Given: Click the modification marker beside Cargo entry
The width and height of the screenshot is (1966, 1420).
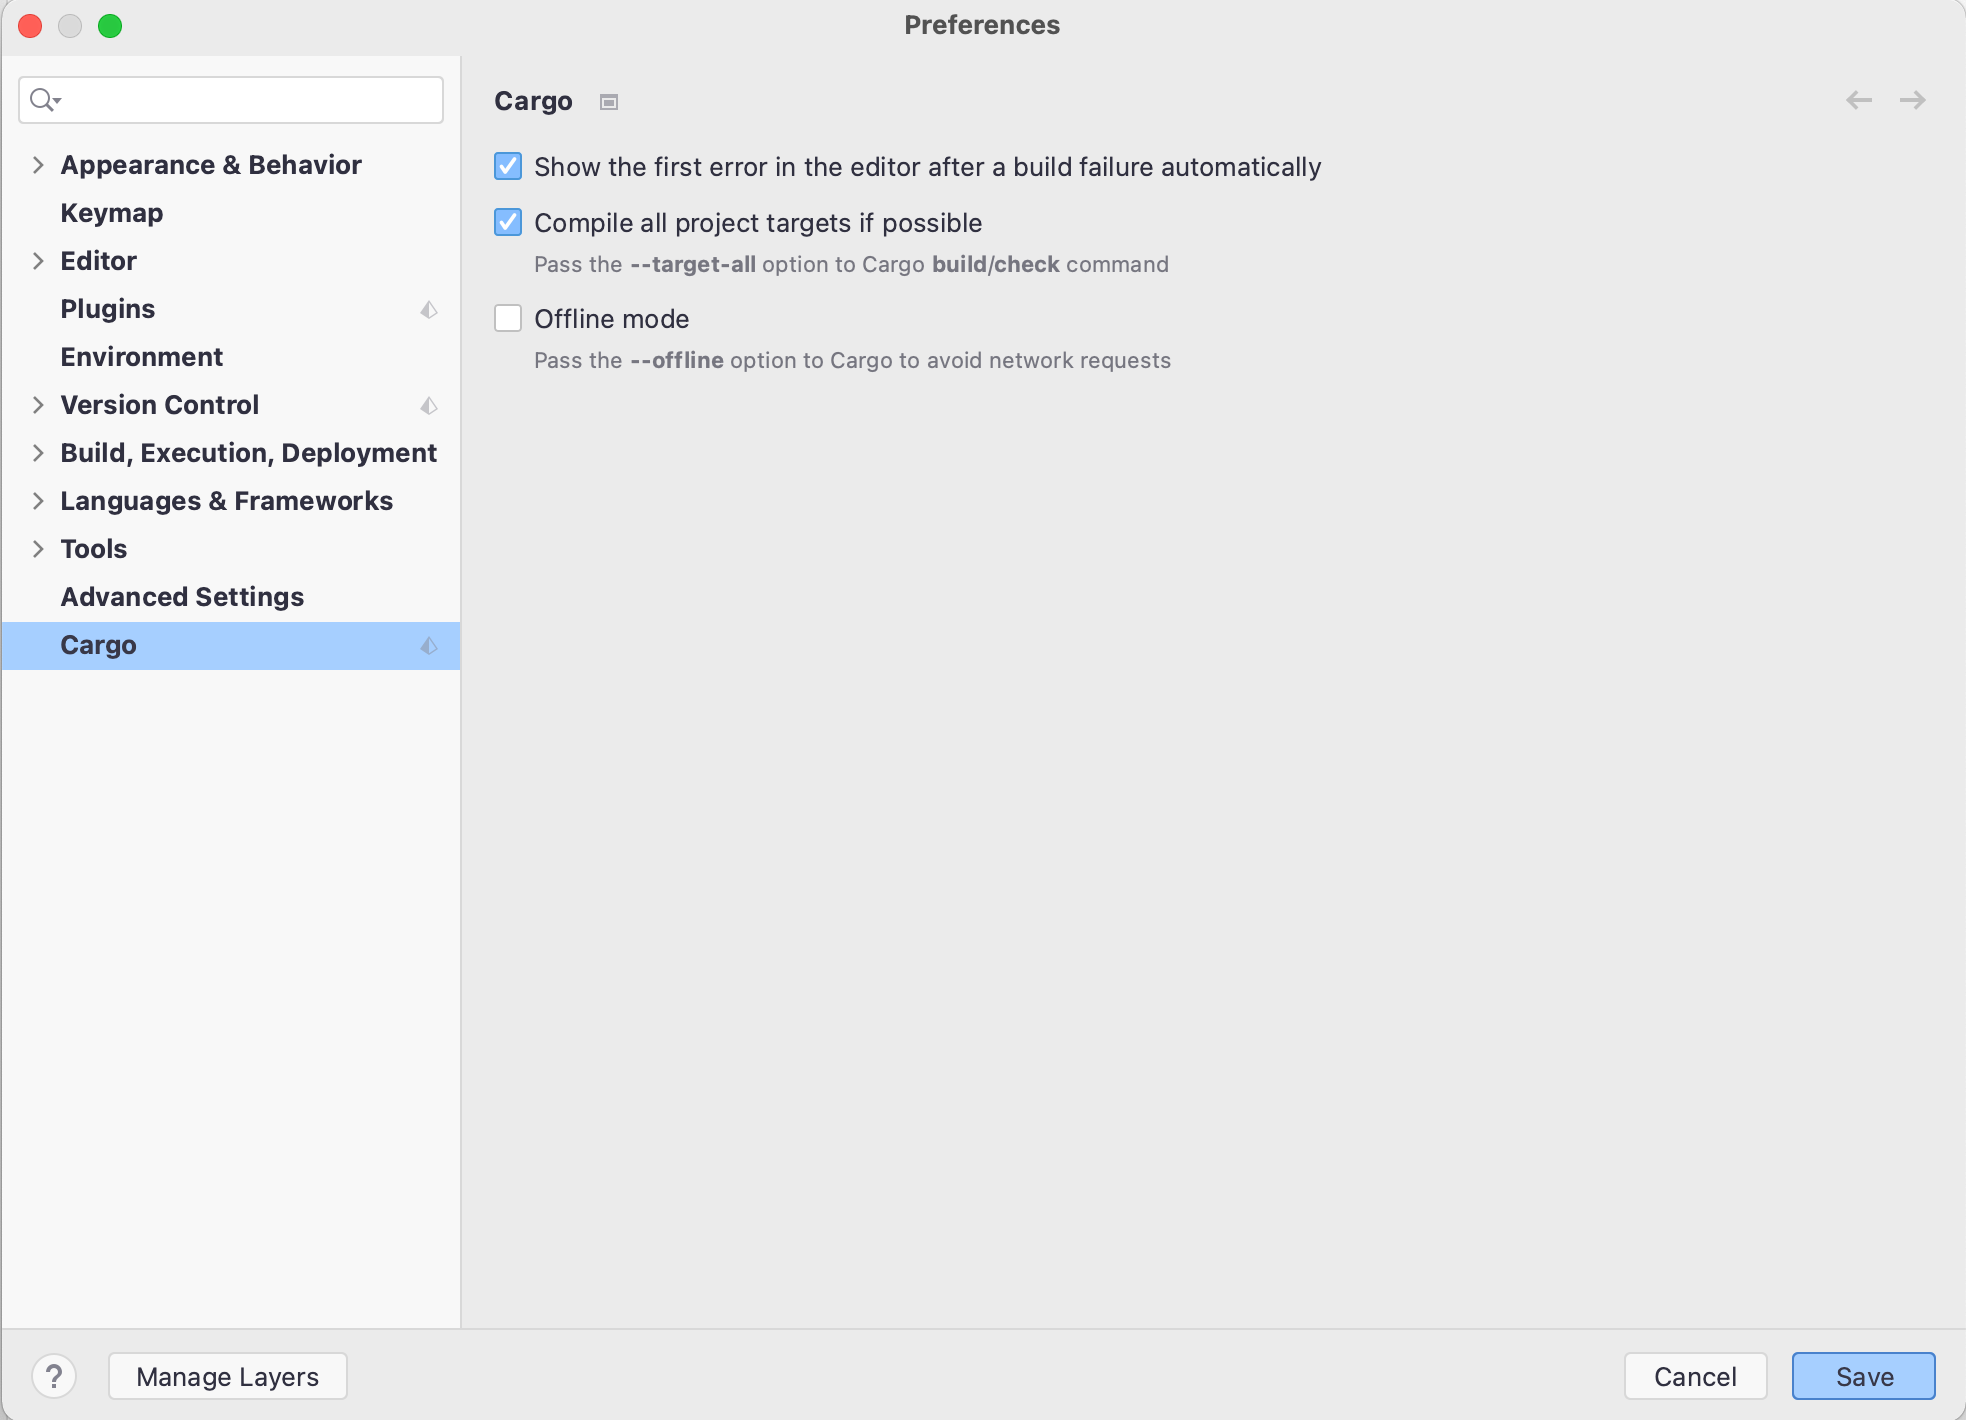Looking at the screenshot, I should point(429,646).
